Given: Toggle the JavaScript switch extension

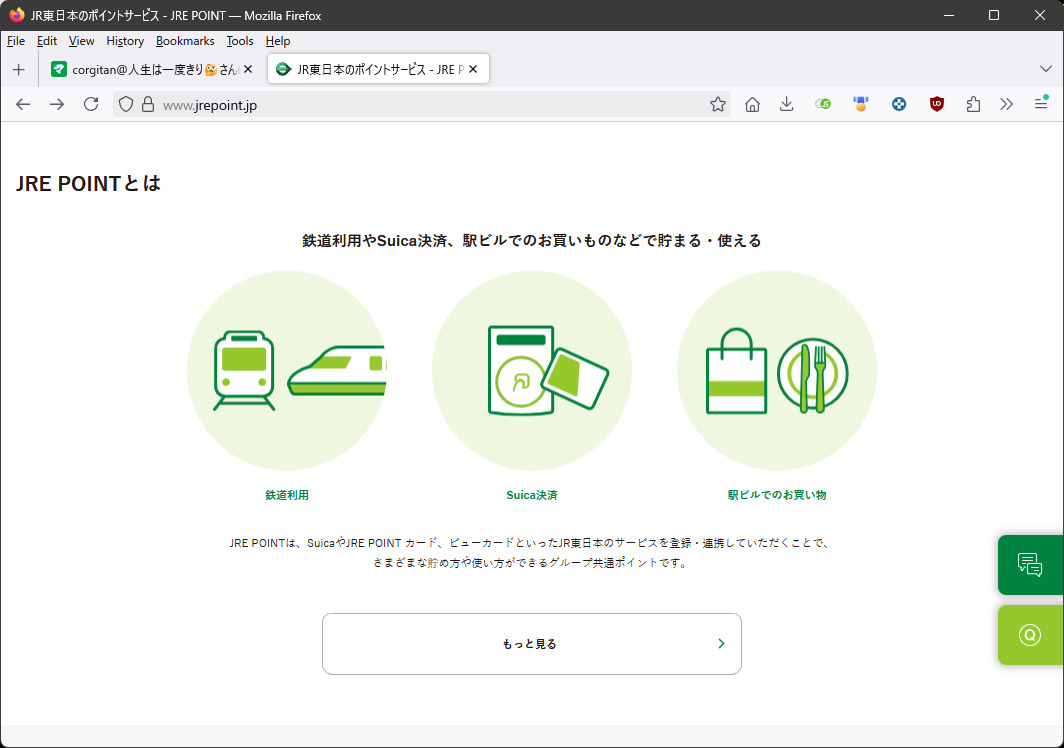Looking at the screenshot, I should pos(823,104).
